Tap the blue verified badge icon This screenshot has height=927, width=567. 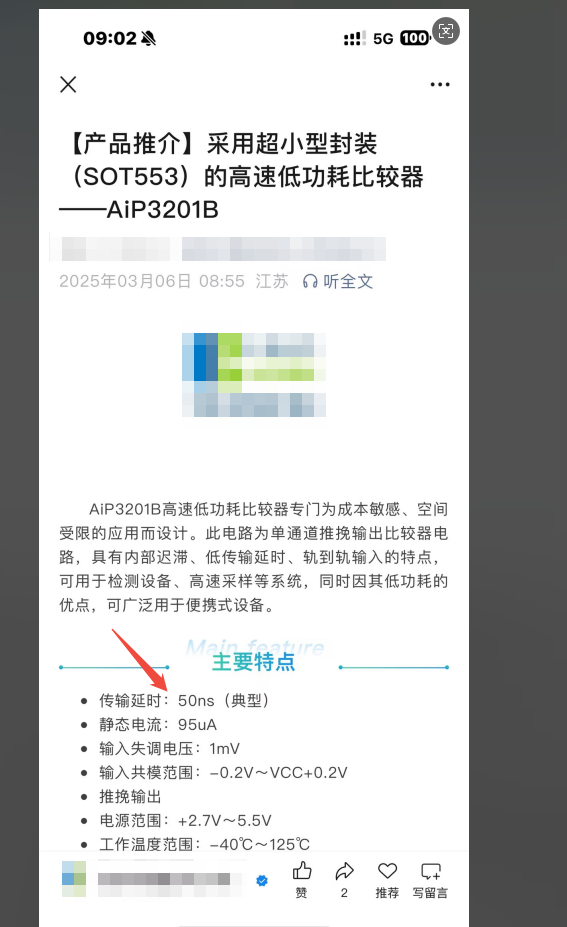point(262,881)
